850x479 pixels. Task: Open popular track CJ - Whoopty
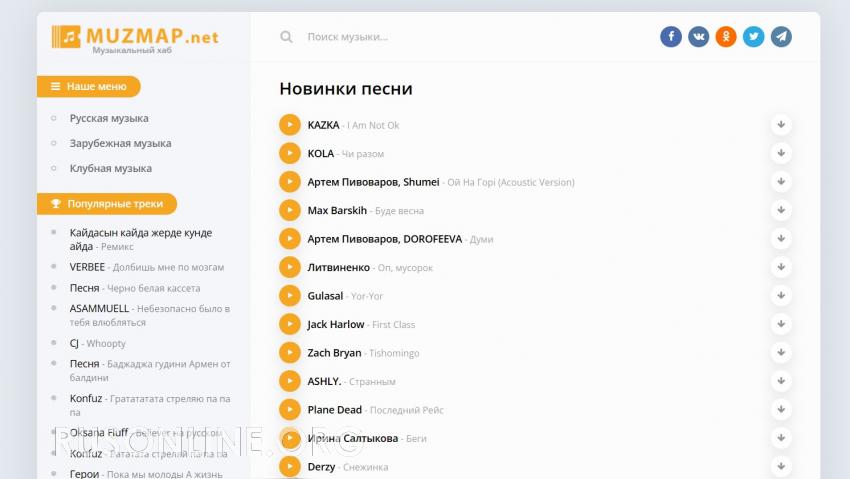98,344
